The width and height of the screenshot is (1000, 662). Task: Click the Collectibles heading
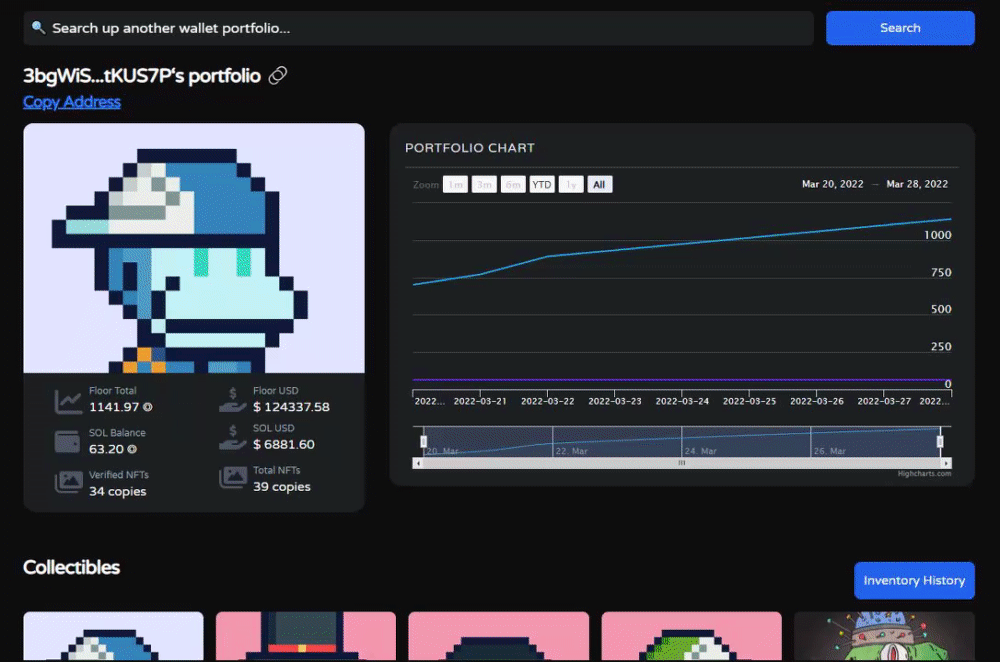[x=71, y=567]
